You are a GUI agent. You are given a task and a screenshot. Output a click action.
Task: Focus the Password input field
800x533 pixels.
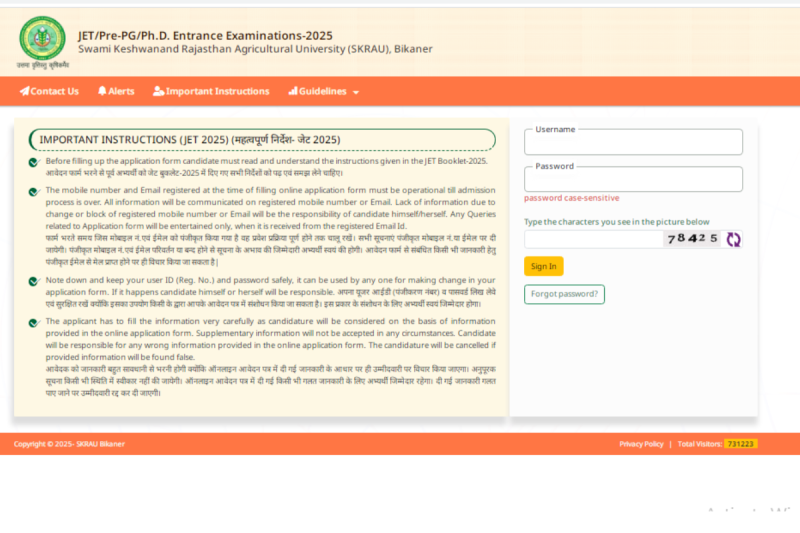click(633, 180)
